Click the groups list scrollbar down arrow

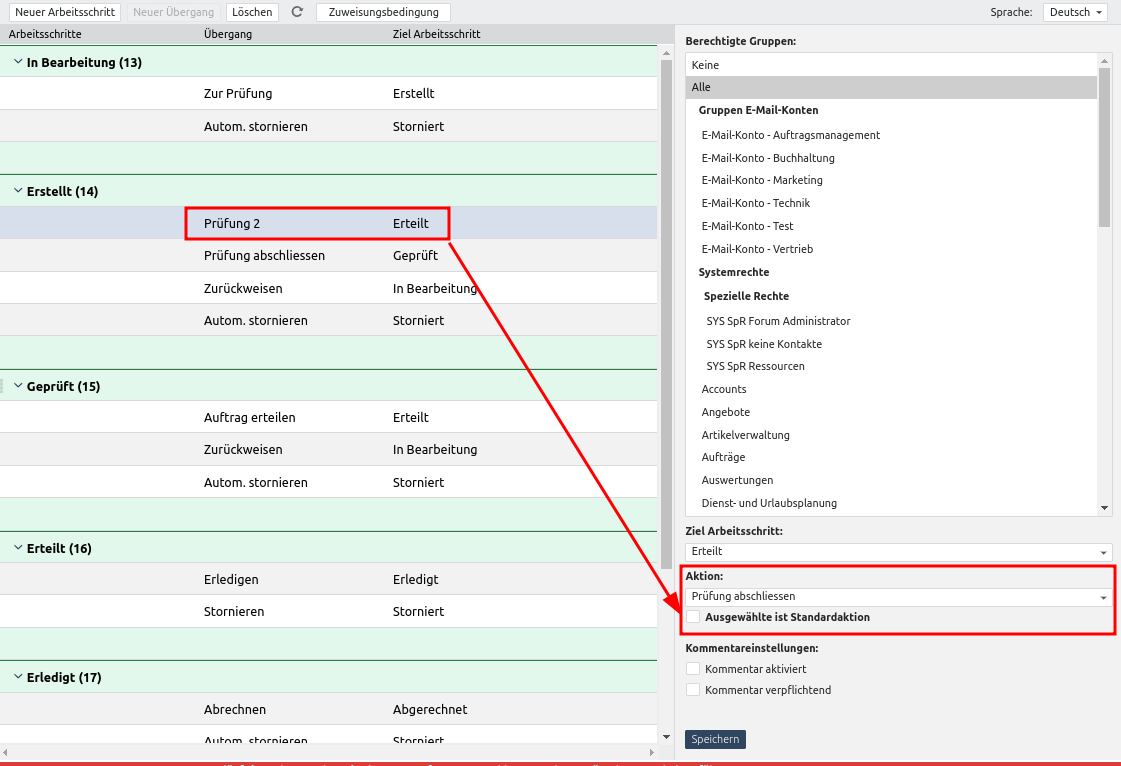pyautogui.click(x=1105, y=508)
